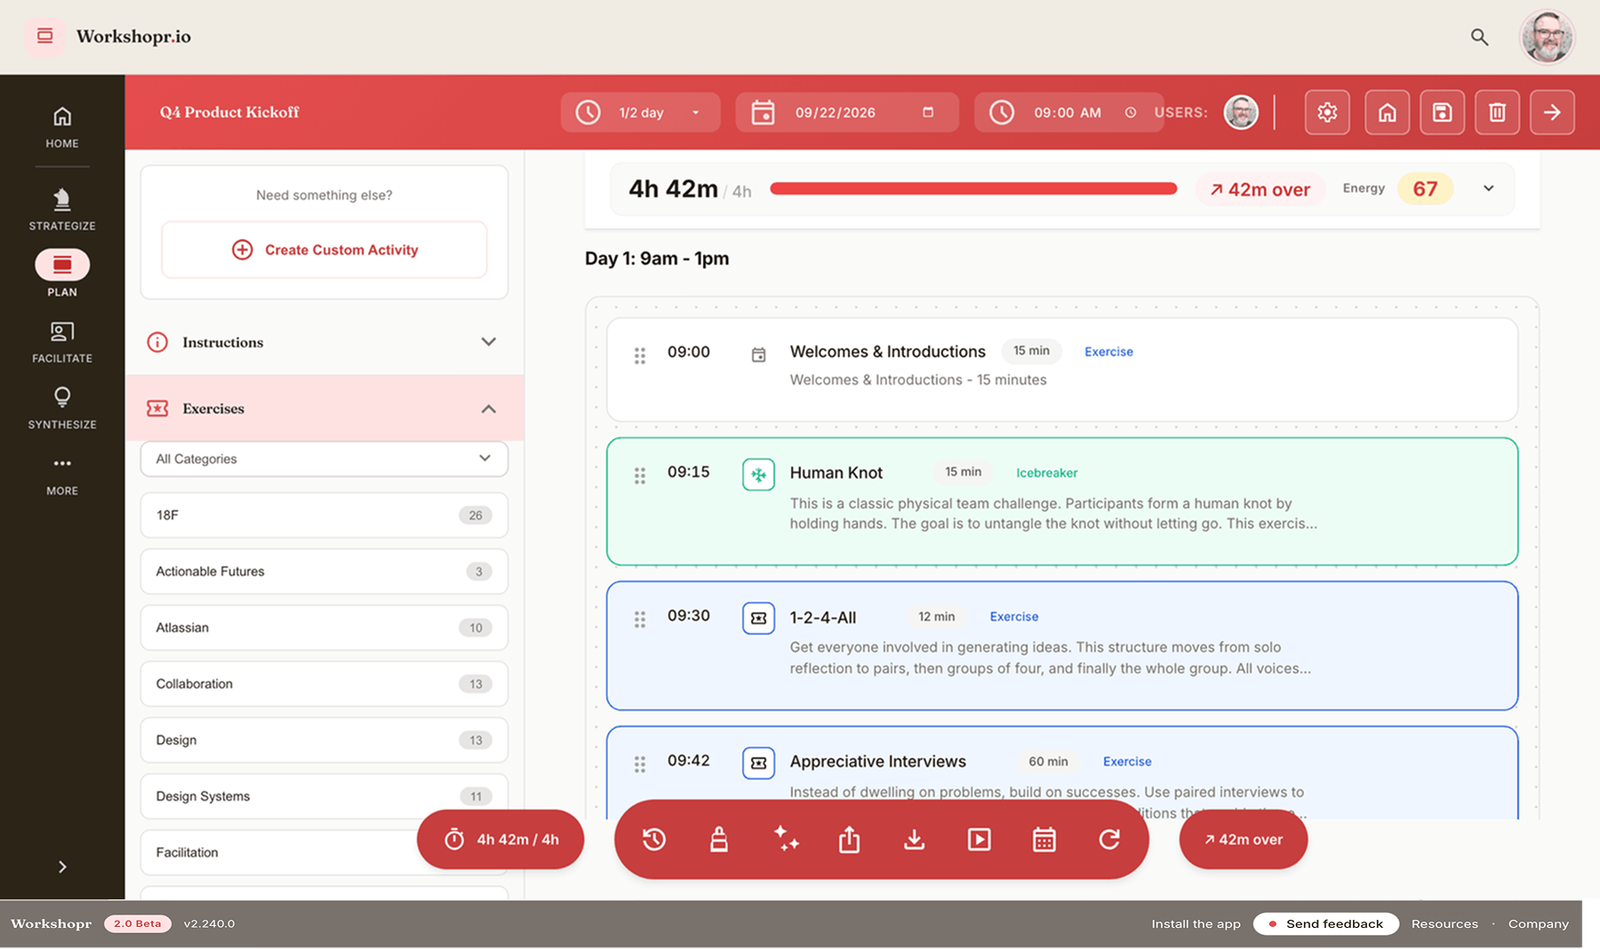Click the 1-2-4-All exercise icon
This screenshot has height=949, width=1600.
point(759,618)
